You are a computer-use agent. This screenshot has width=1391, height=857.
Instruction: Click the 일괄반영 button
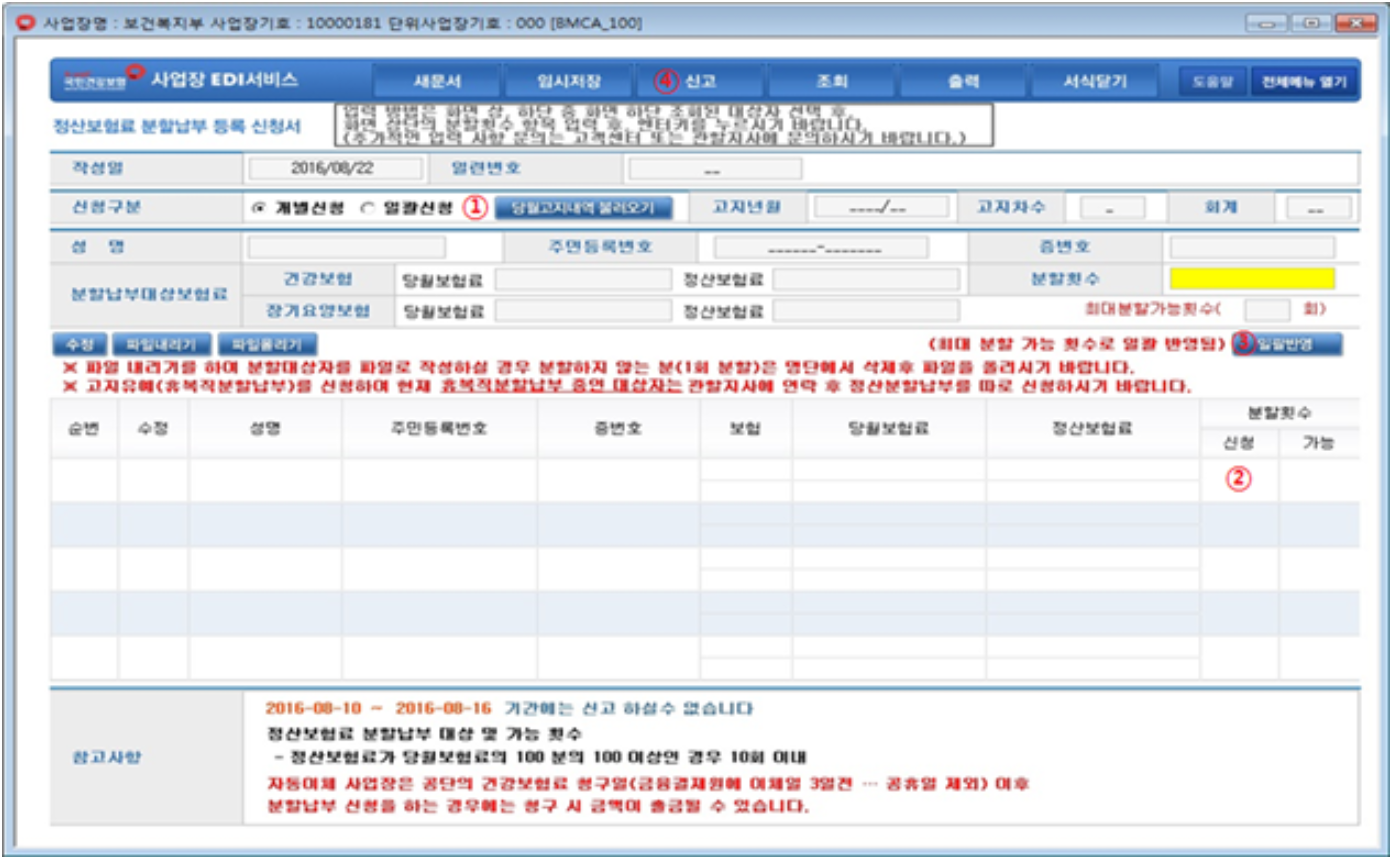coord(1297,344)
